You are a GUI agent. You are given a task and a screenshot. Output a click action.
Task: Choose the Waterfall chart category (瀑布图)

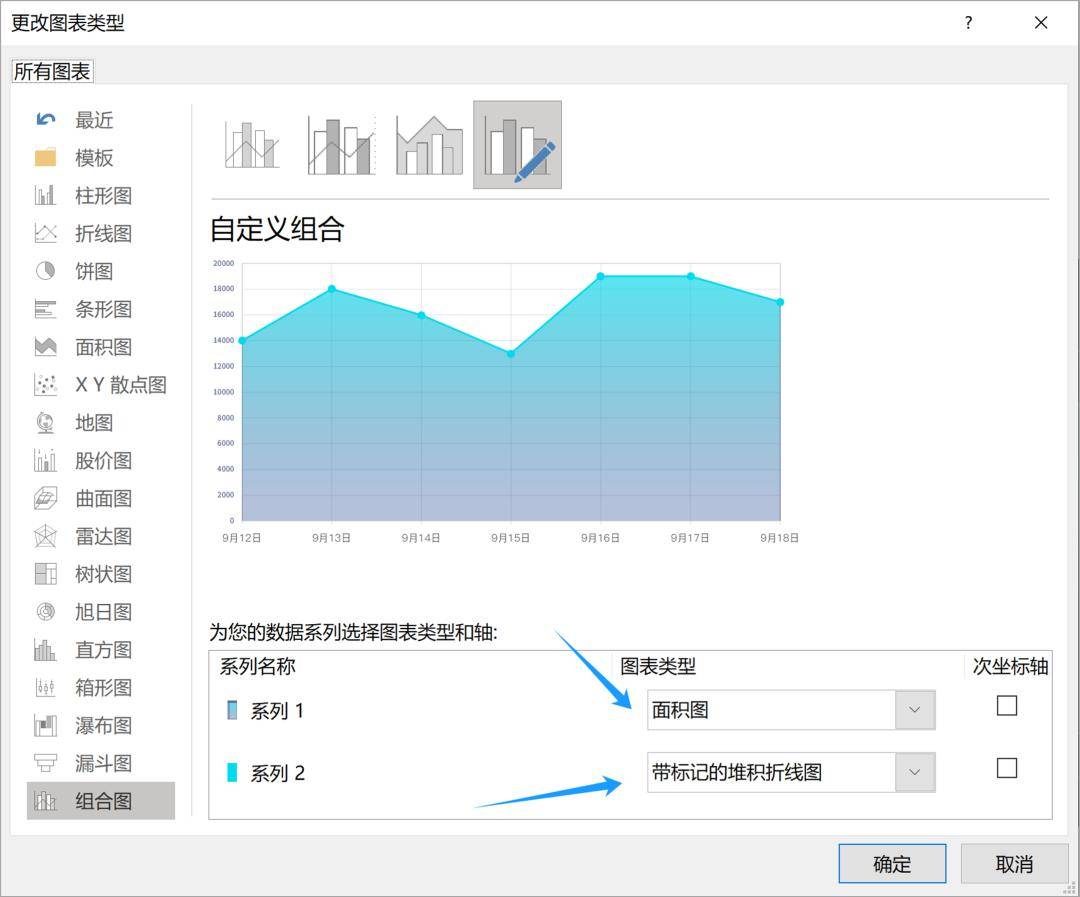click(102, 726)
